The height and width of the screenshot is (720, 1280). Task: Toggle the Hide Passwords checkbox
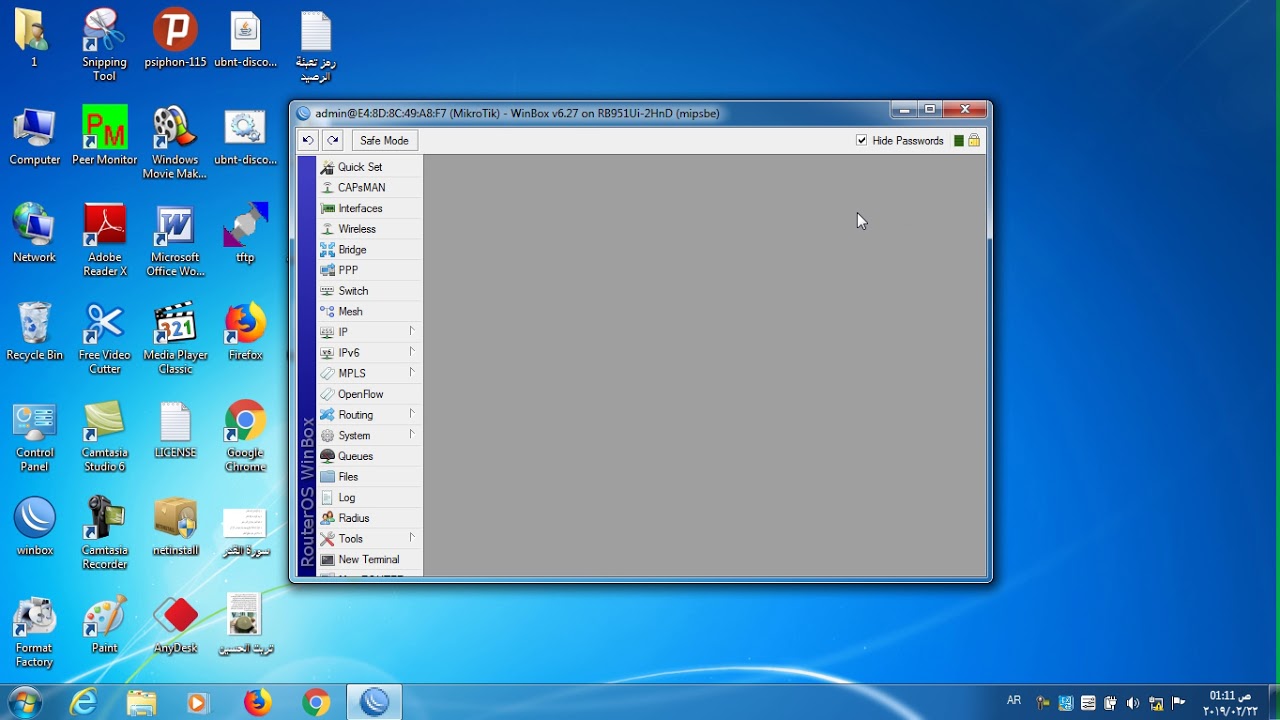862,141
